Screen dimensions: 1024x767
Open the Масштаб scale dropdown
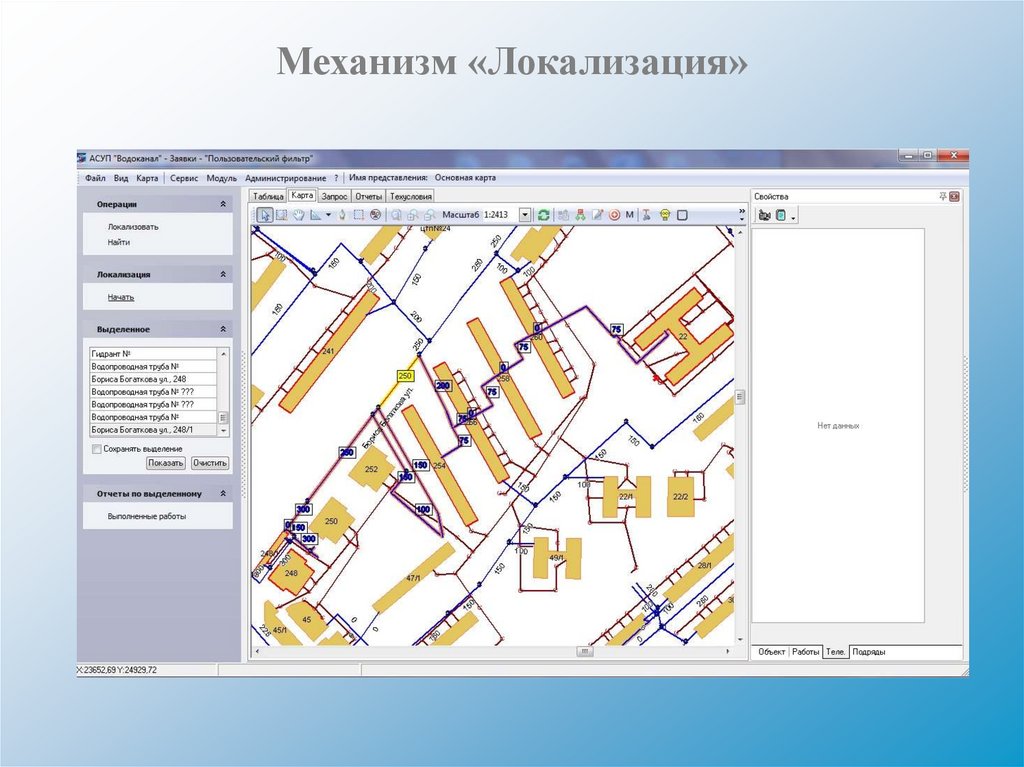[x=524, y=215]
